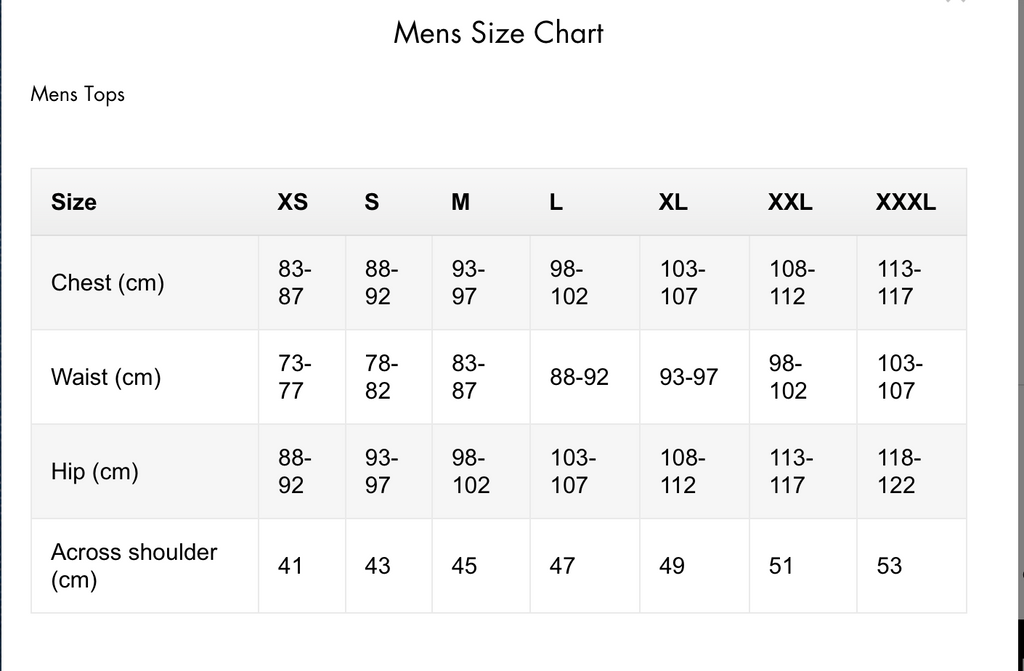Click the XL size column header

click(673, 202)
